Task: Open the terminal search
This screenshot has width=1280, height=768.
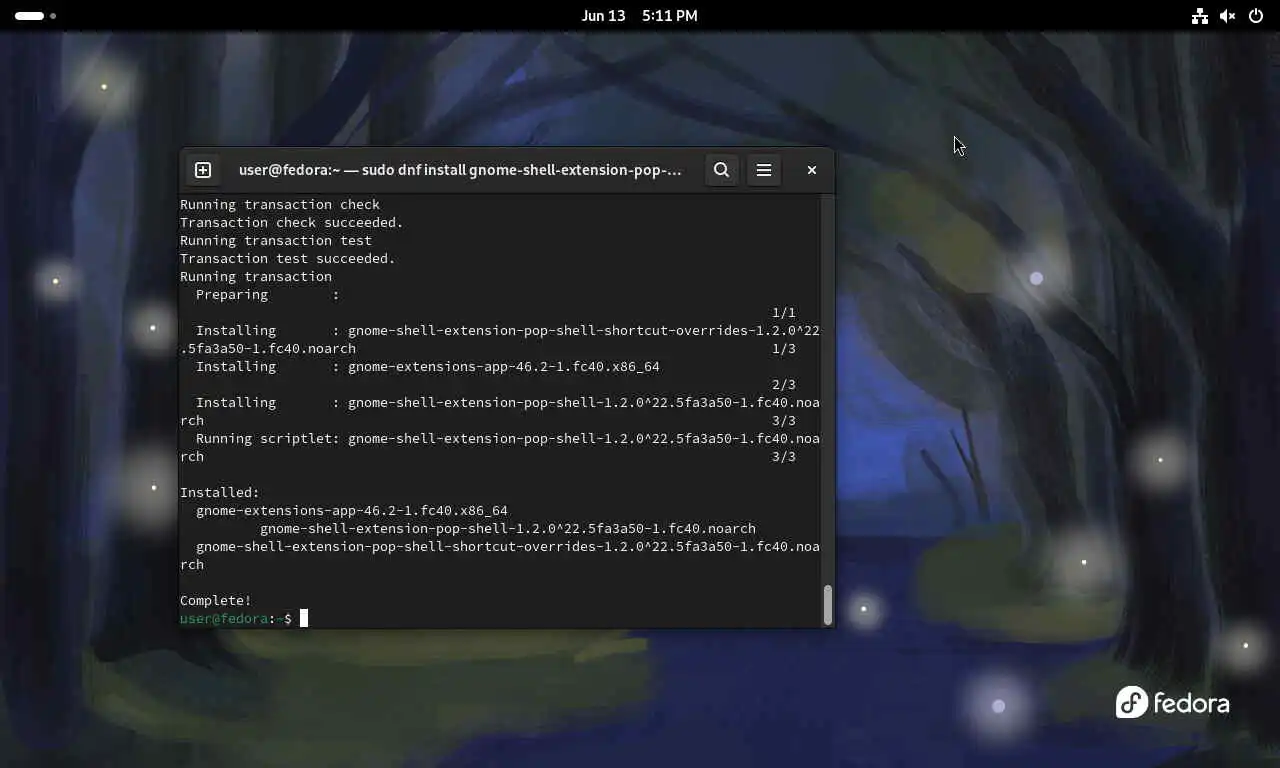Action: pyautogui.click(x=721, y=170)
